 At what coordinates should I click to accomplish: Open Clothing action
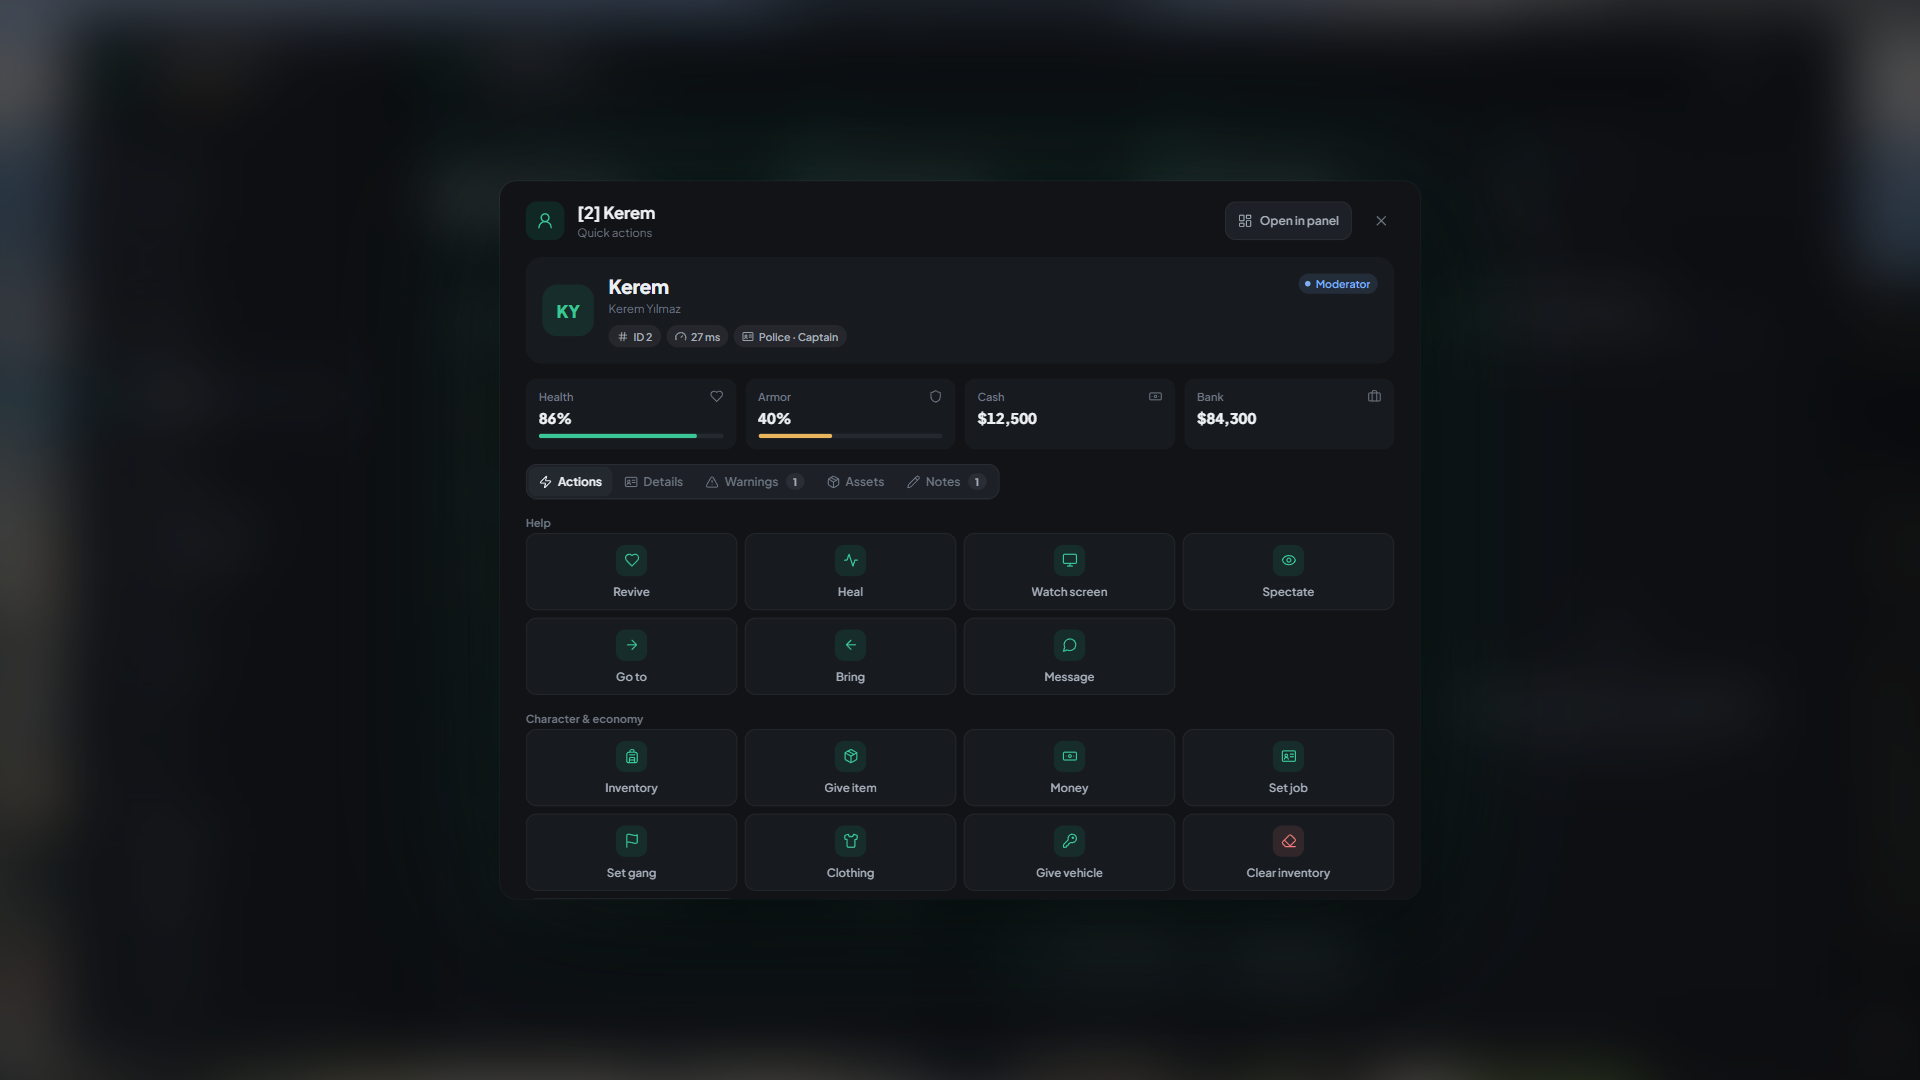pyautogui.click(x=850, y=852)
